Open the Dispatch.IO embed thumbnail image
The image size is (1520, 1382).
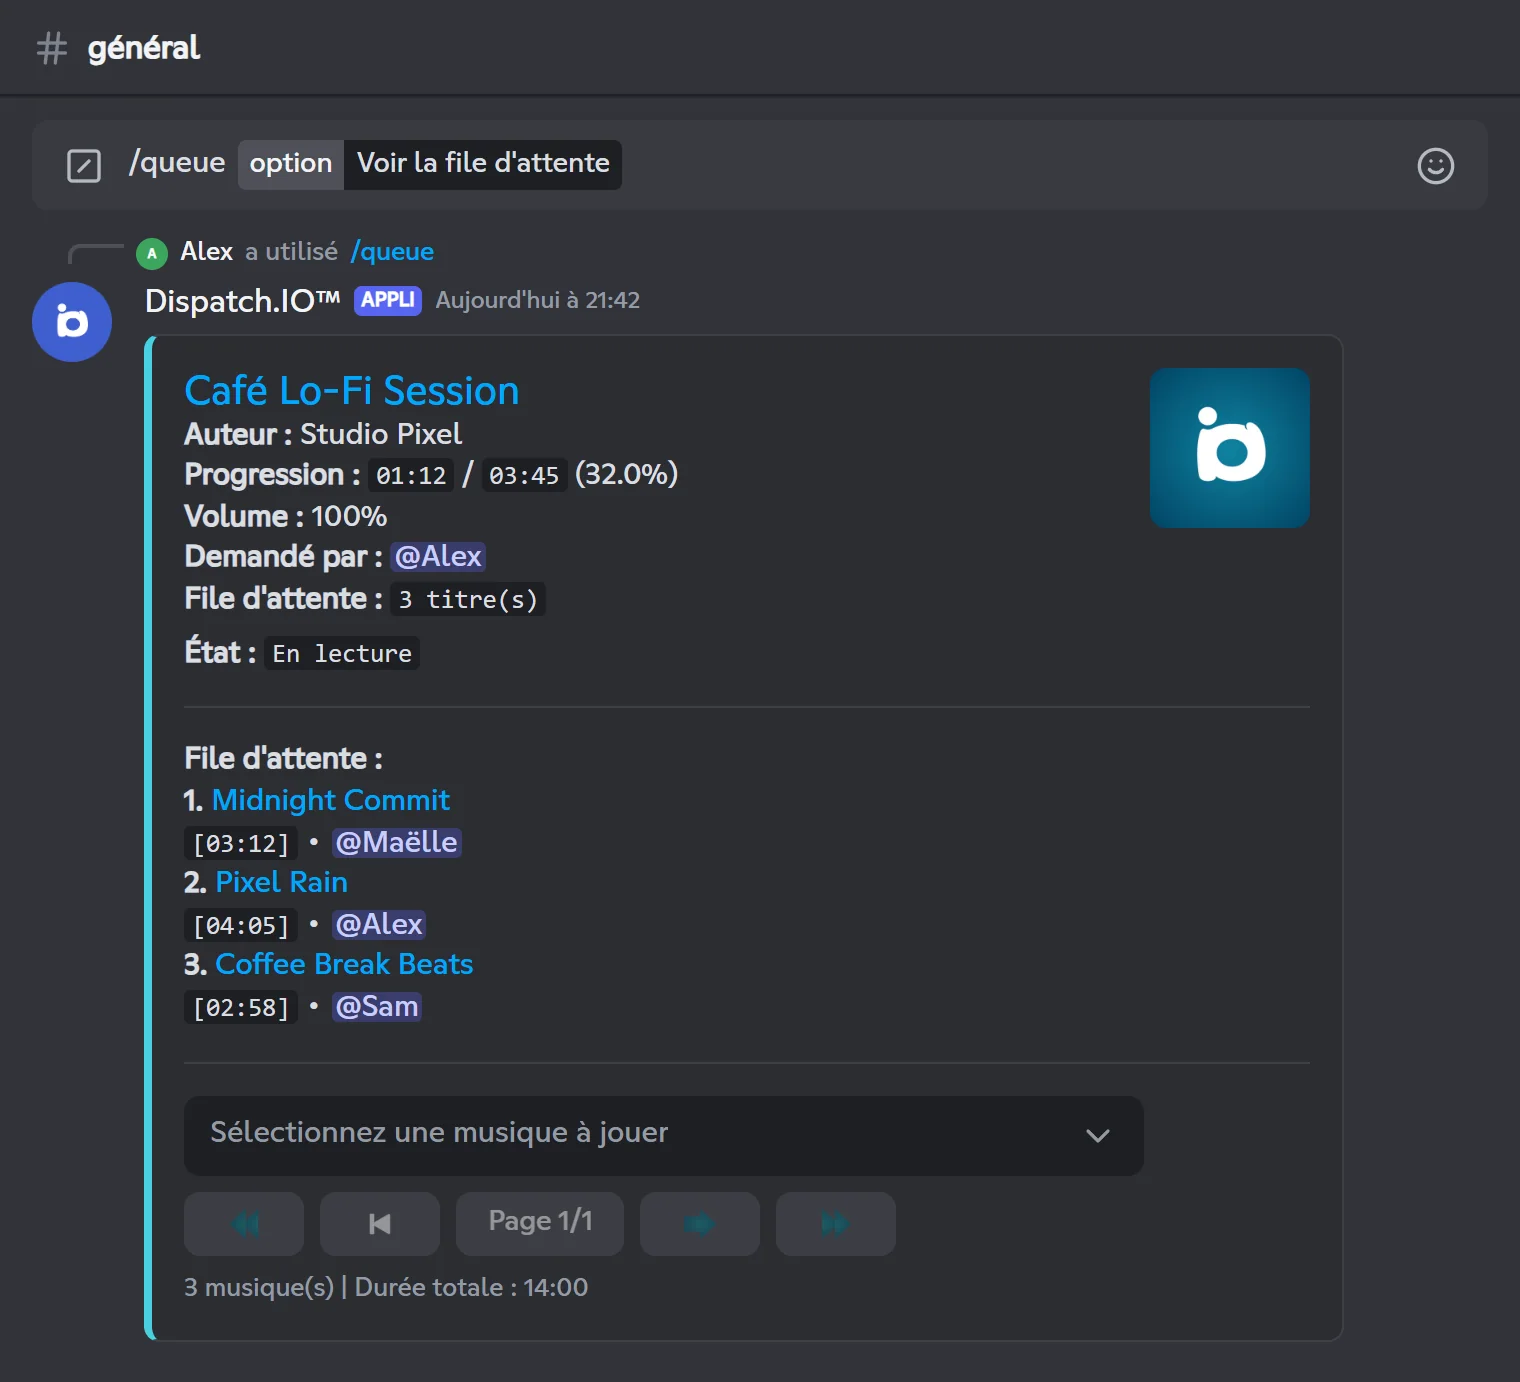(x=1230, y=448)
